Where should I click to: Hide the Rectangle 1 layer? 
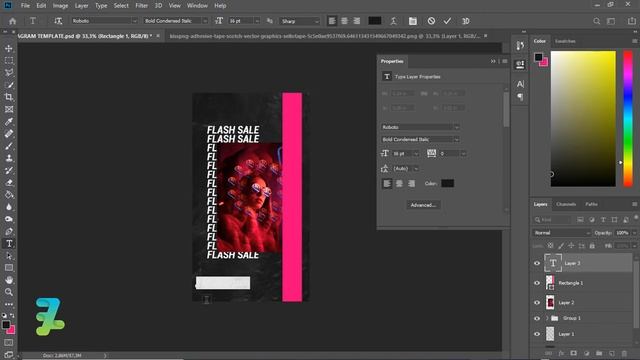click(x=537, y=283)
